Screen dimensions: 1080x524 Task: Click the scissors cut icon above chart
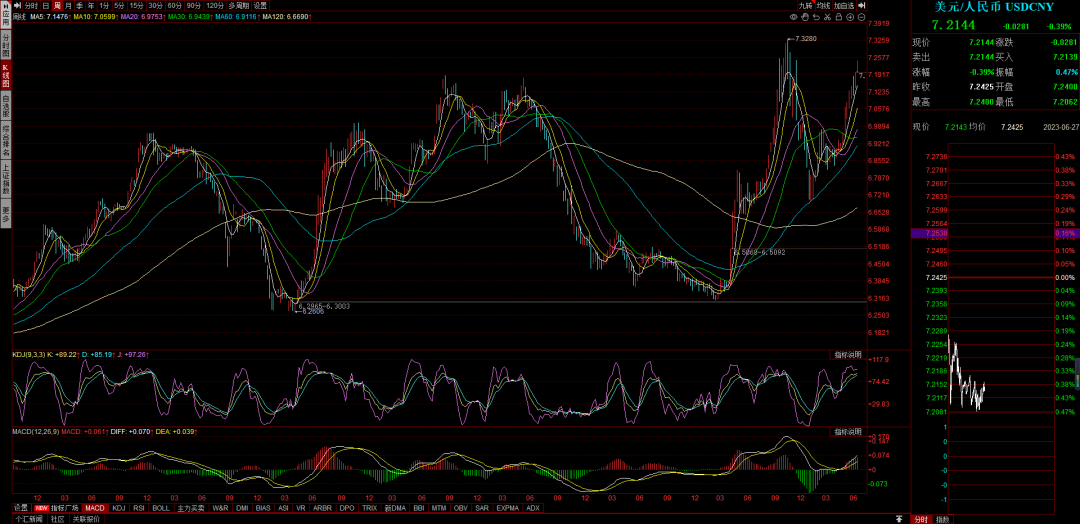point(827,17)
